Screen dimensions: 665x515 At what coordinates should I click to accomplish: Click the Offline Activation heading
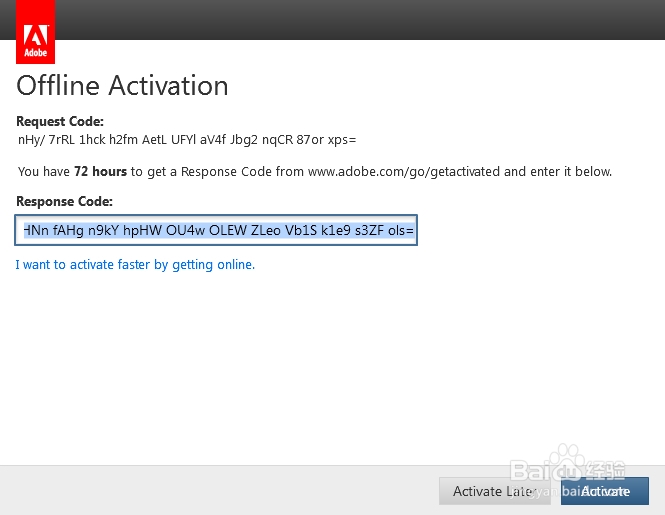click(x=122, y=85)
